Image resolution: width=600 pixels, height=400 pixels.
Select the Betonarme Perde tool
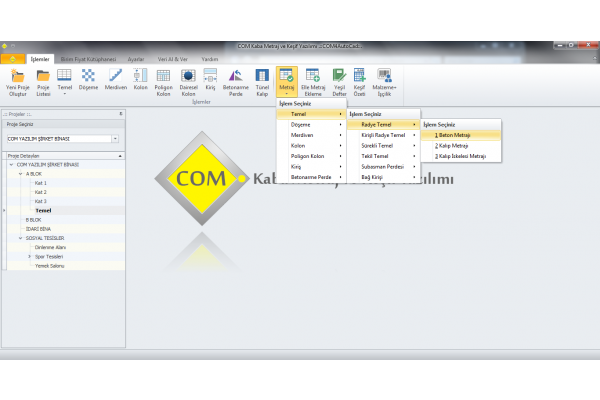(x=236, y=82)
